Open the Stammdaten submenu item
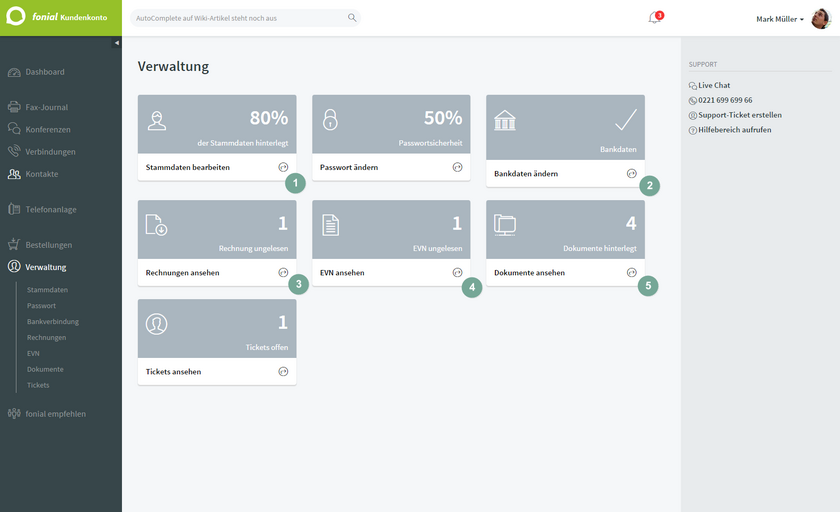Screen dimensions: 840x512 (x=47, y=290)
